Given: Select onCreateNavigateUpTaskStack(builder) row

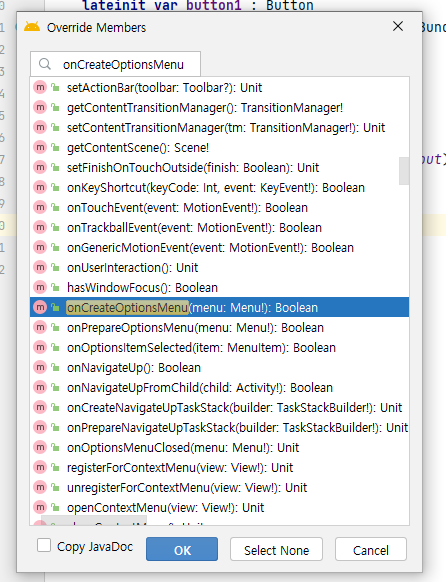Looking at the screenshot, I should (219, 408).
